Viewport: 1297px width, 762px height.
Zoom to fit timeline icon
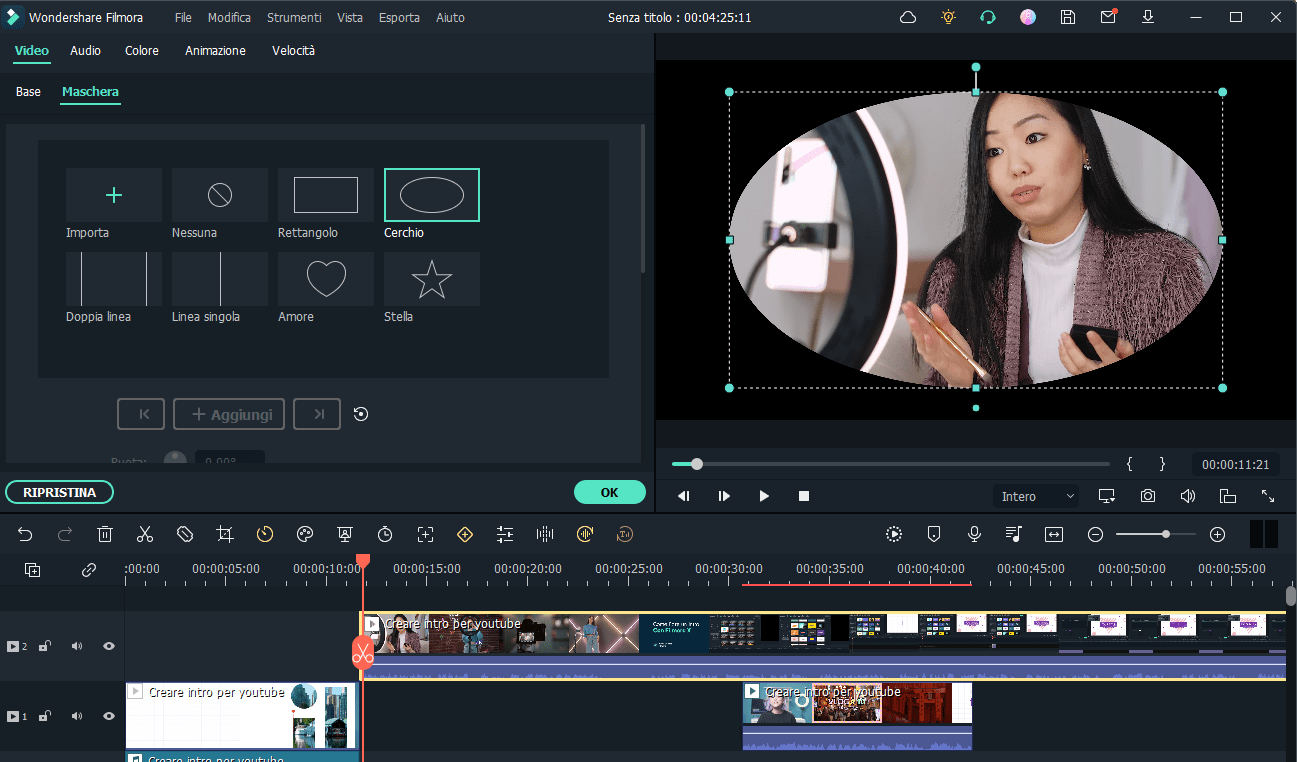[x=1054, y=535]
